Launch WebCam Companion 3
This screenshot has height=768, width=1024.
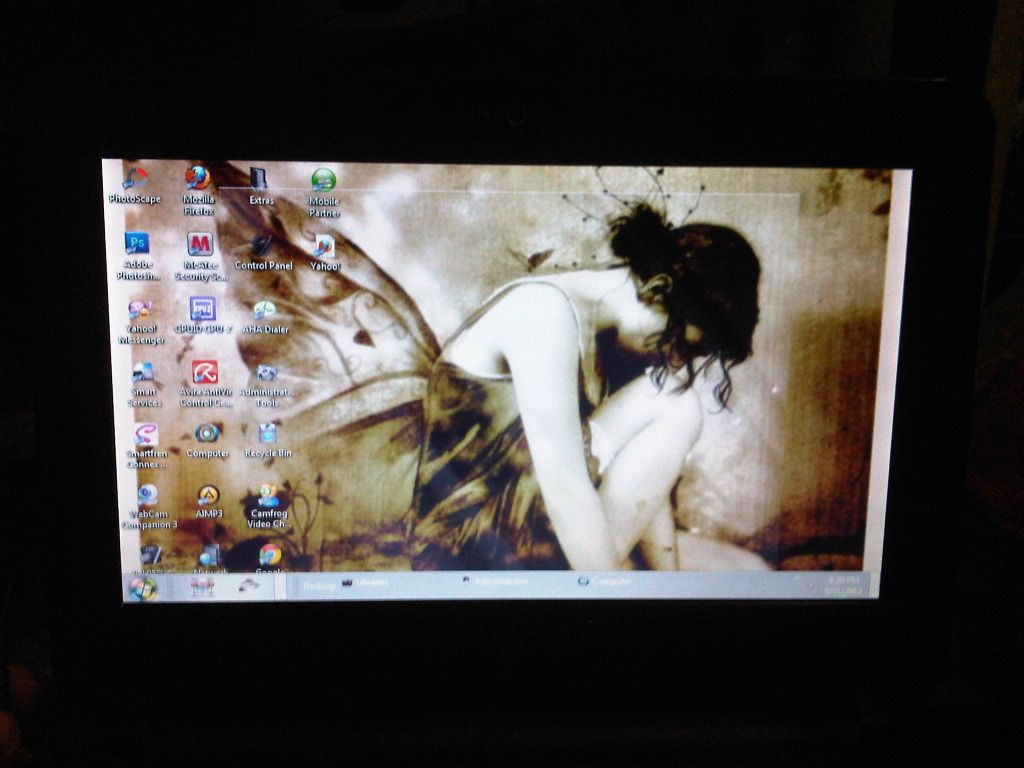[149, 507]
